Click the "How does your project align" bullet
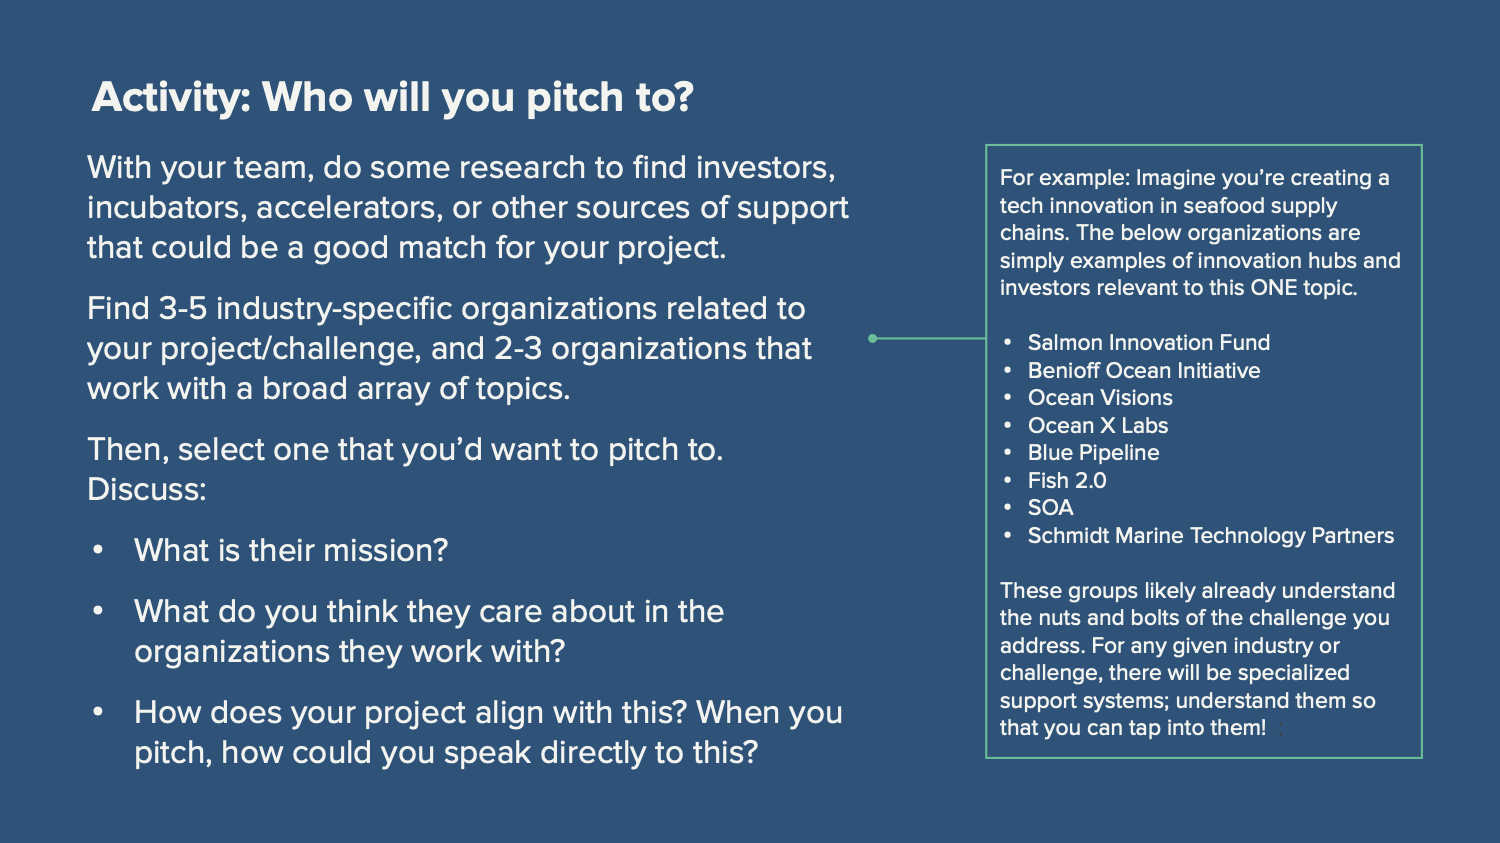The height and width of the screenshot is (843, 1500). coord(488,732)
